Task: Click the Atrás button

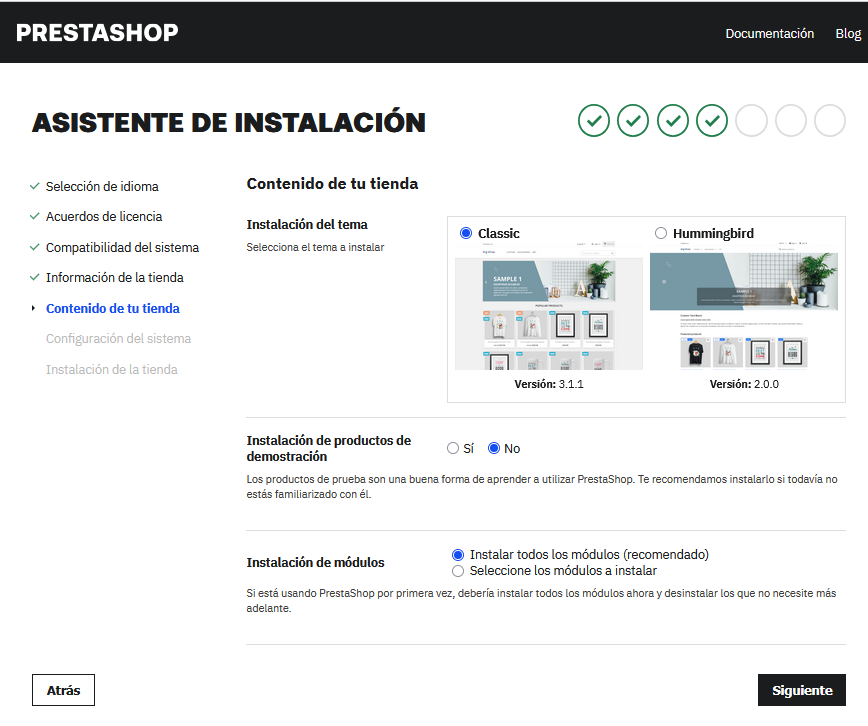Action: pyautogui.click(x=63, y=690)
